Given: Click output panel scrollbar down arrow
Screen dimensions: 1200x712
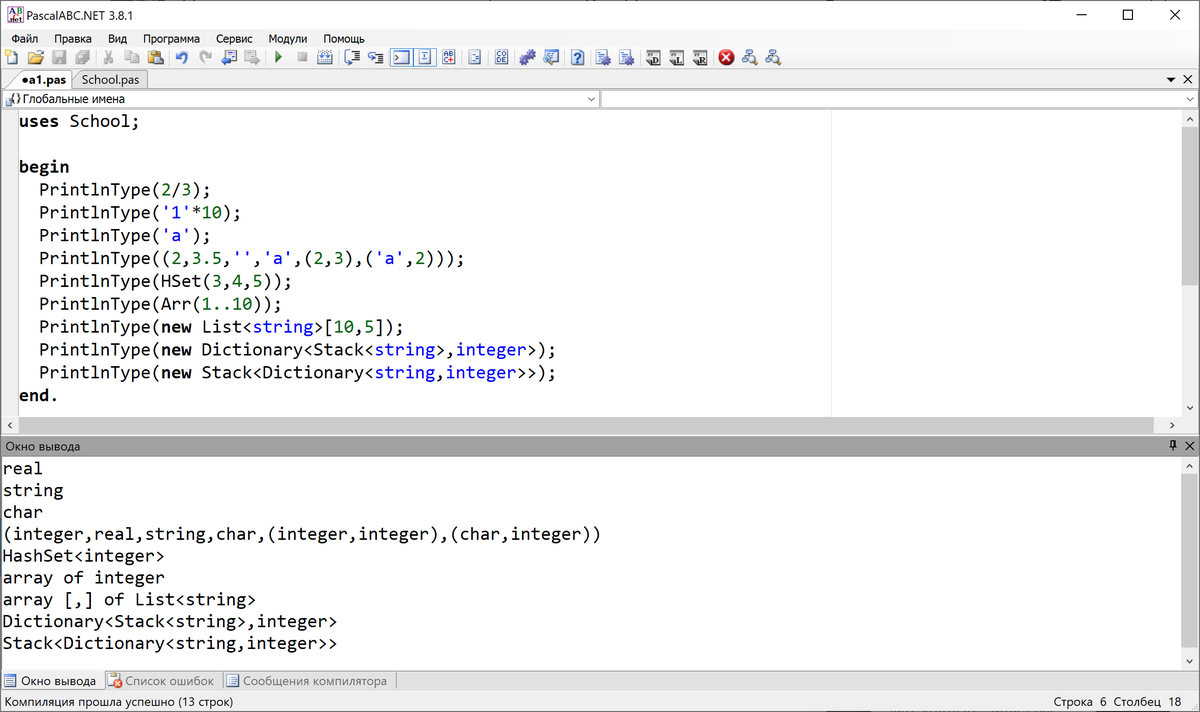Looking at the screenshot, I should click(1190, 661).
